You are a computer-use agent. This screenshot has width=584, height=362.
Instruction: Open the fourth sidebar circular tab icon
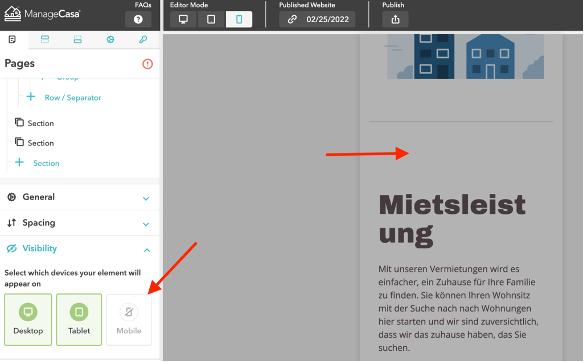click(110, 39)
